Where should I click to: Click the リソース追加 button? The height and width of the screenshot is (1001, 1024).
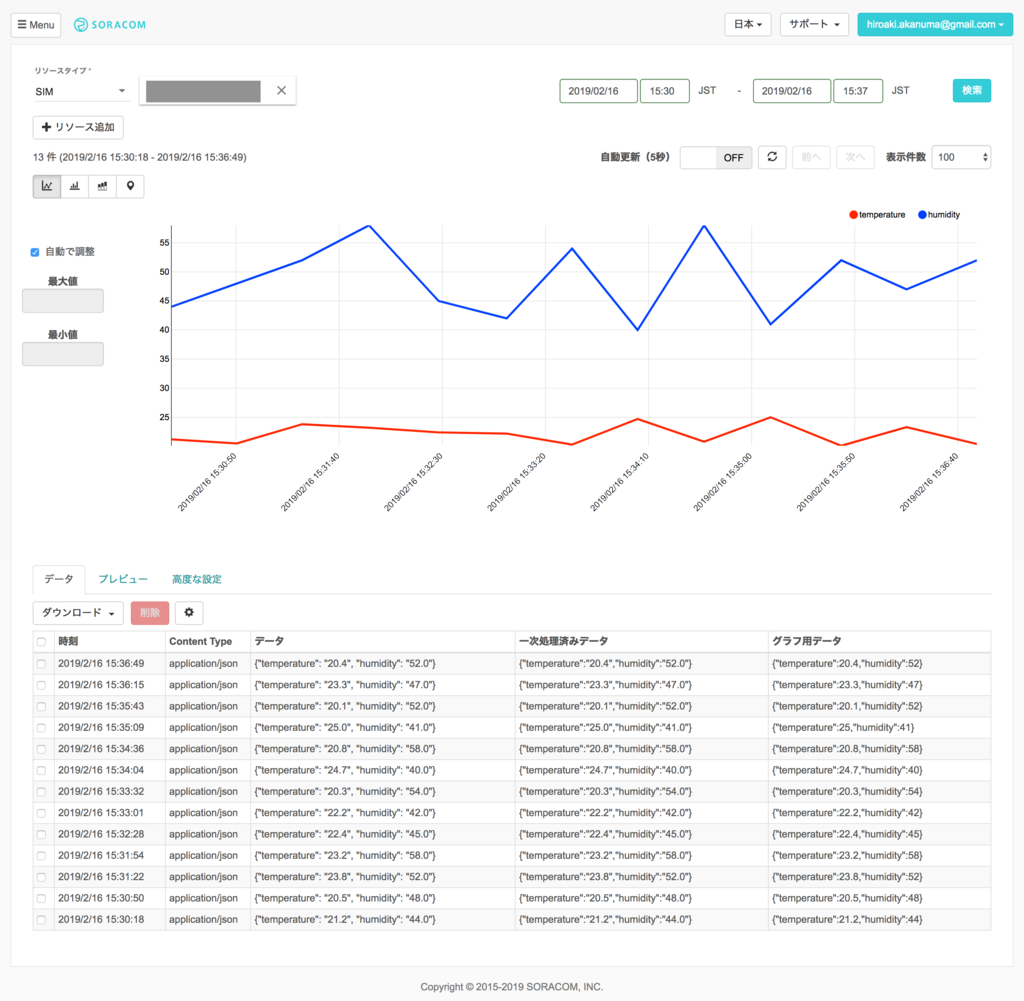click(x=78, y=127)
